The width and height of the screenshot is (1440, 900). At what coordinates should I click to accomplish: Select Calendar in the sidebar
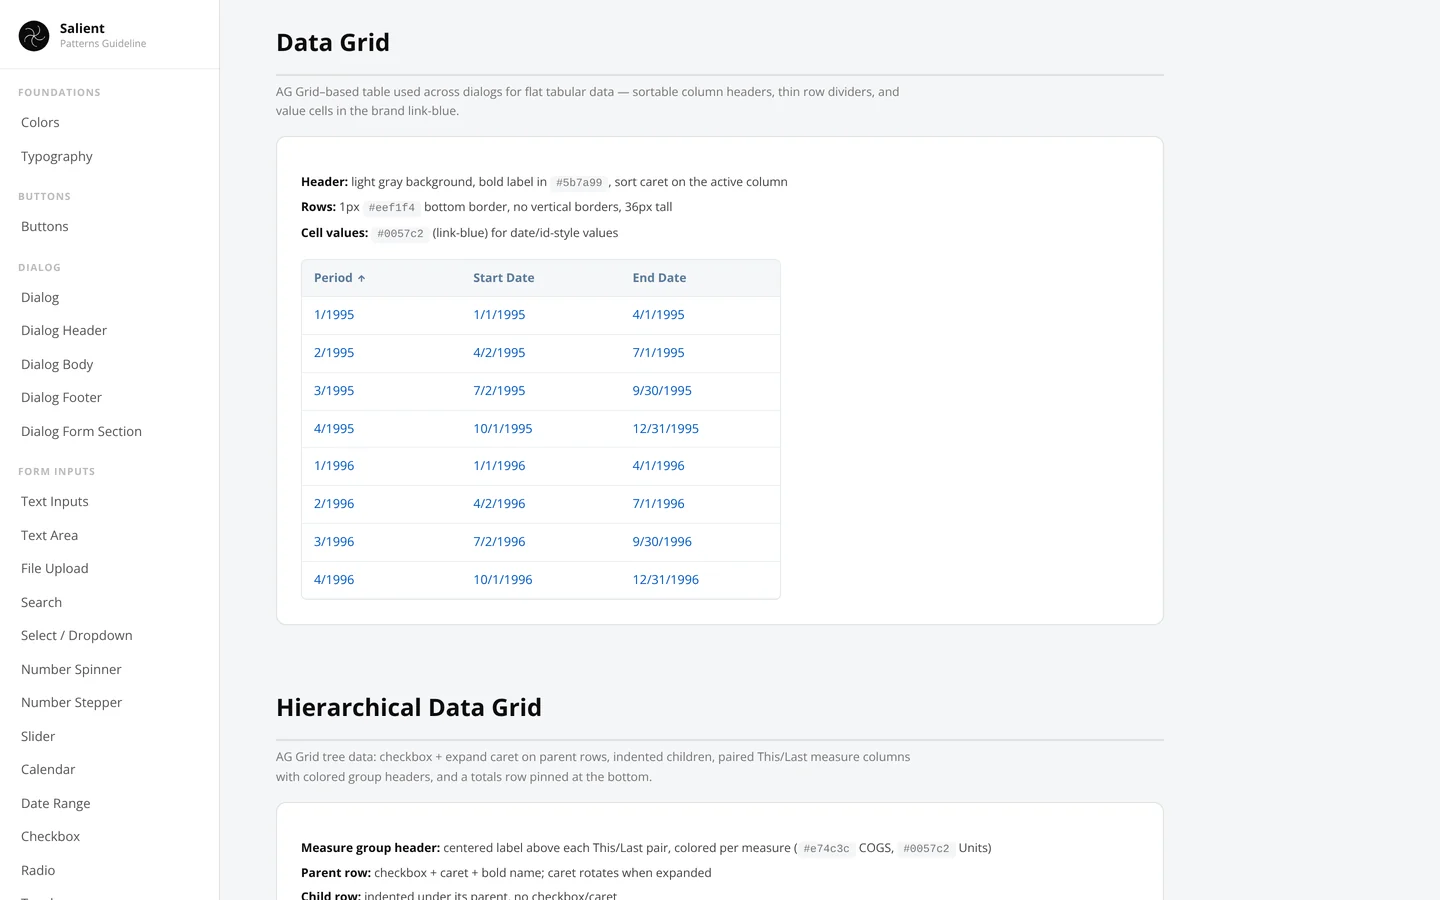point(48,769)
